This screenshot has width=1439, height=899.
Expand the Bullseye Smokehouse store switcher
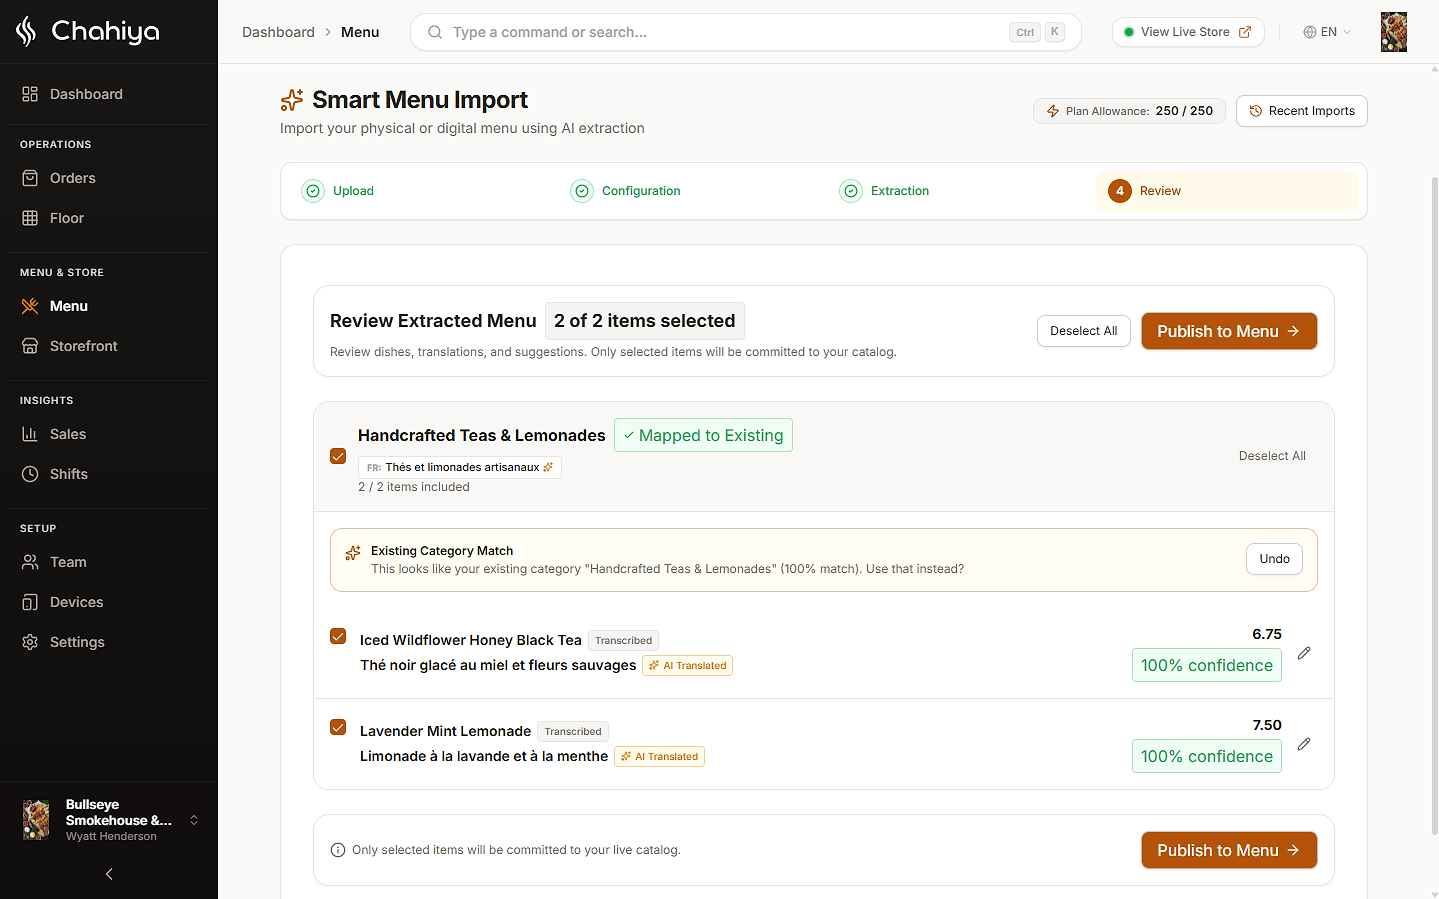(x=109, y=820)
